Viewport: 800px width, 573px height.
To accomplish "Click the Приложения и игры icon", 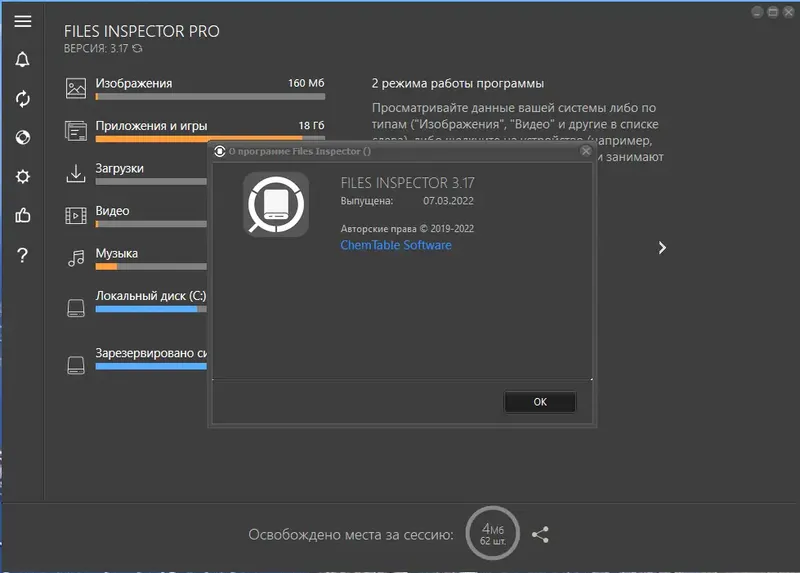I will coord(76,131).
